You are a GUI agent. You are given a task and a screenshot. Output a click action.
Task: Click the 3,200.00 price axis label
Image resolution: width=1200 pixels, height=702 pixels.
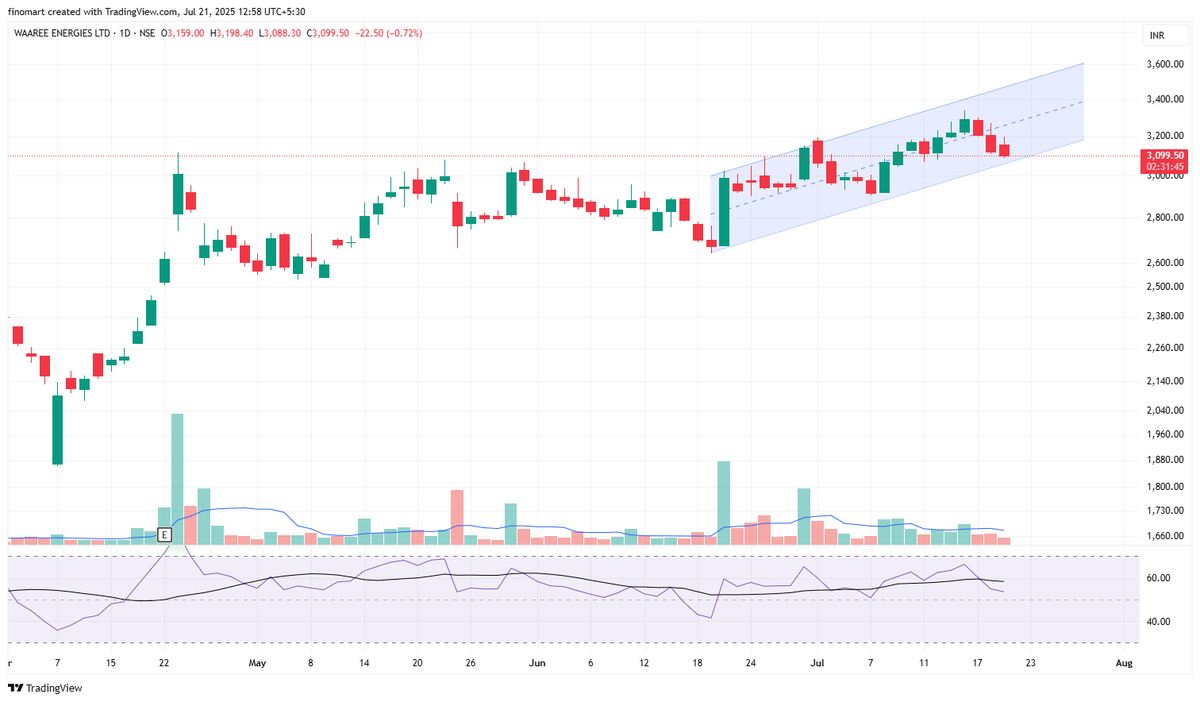[x=1166, y=136]
